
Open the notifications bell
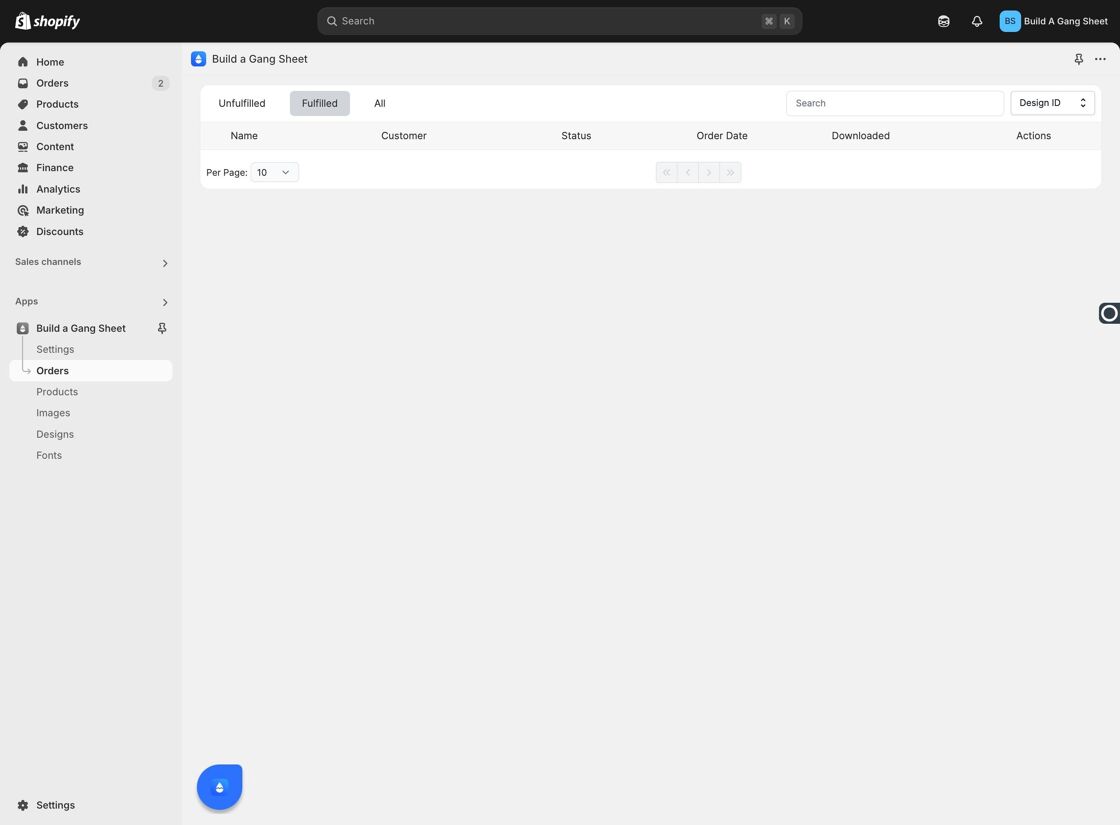[x=976, y=21]
